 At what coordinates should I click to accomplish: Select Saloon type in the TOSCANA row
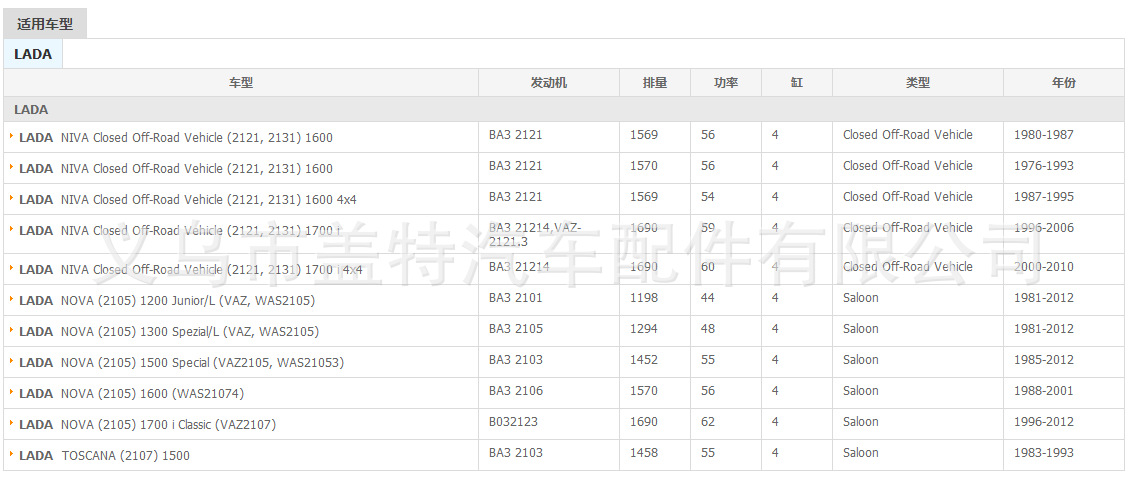click(860, 453)
